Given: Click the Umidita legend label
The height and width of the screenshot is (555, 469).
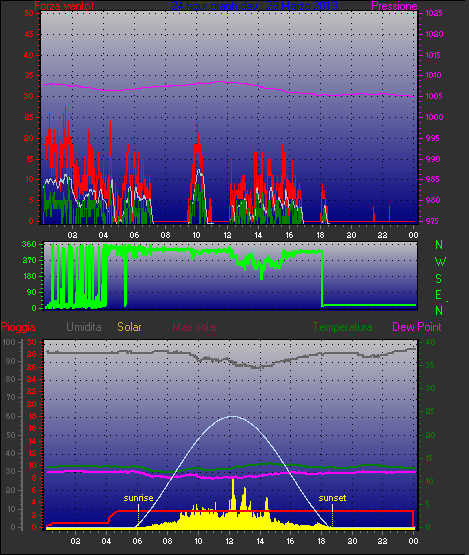Looking at the screenshot, I should tap(84, 327).
